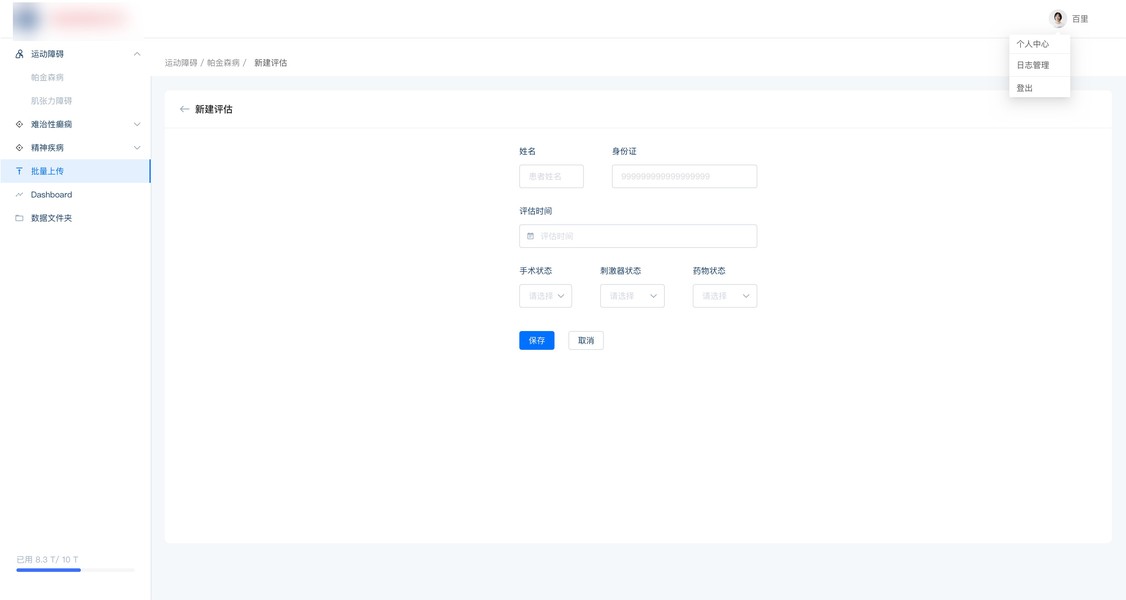
Task: Expand the 难治性癫痫 menu chevron
Action: 137,124
